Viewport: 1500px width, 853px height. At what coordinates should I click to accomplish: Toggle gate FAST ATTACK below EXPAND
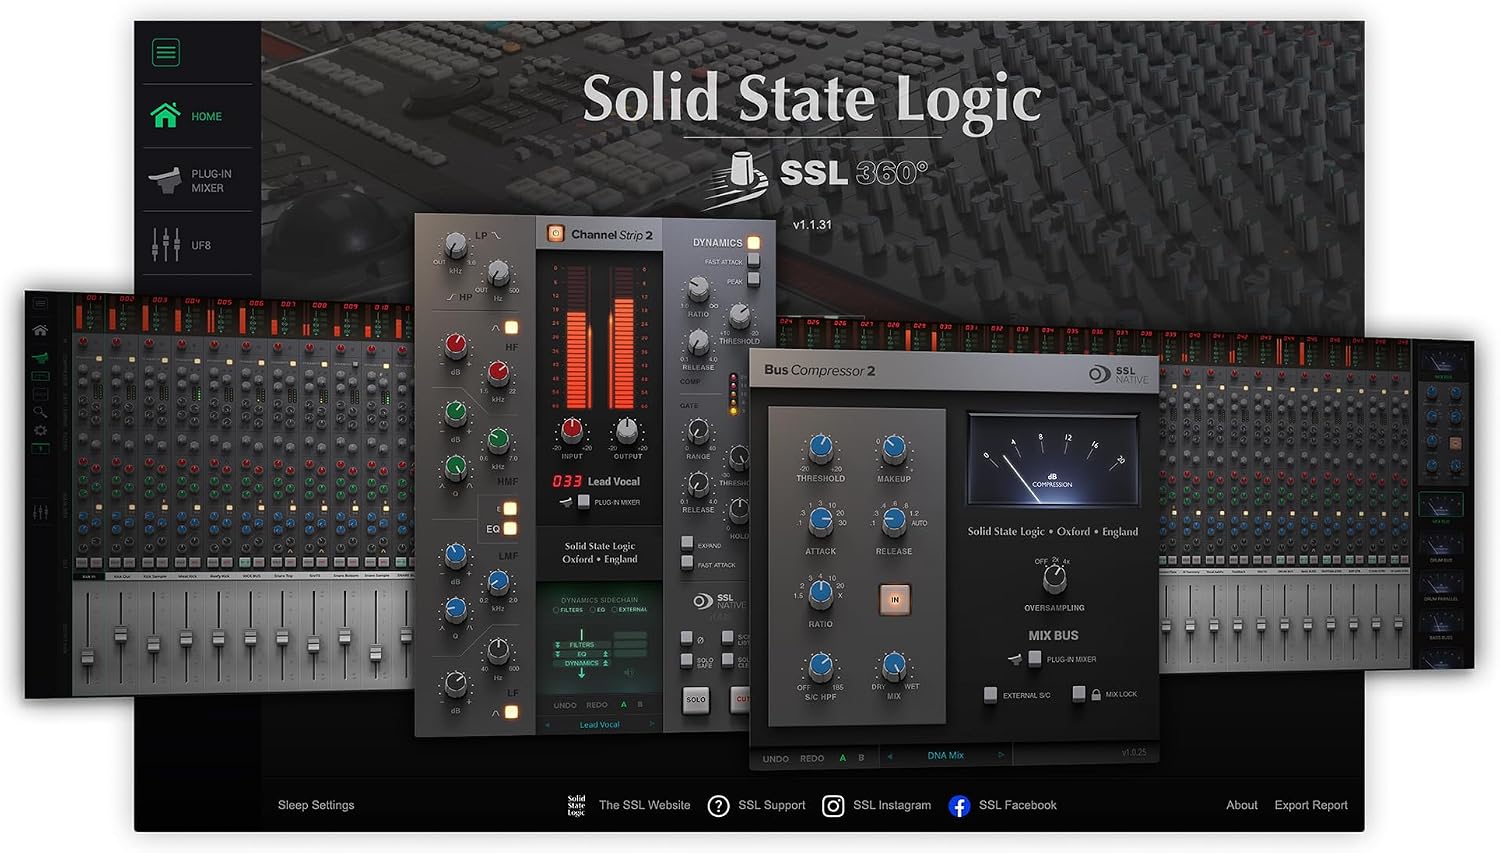(687, 564)
